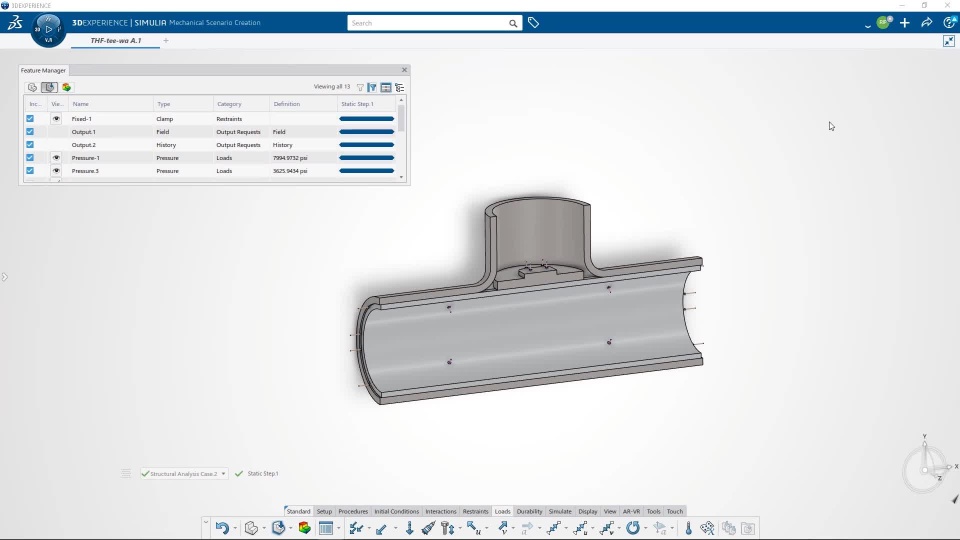Click the thermometer temperature icon
Screen dimensions: 960x540
click(689, 528)
